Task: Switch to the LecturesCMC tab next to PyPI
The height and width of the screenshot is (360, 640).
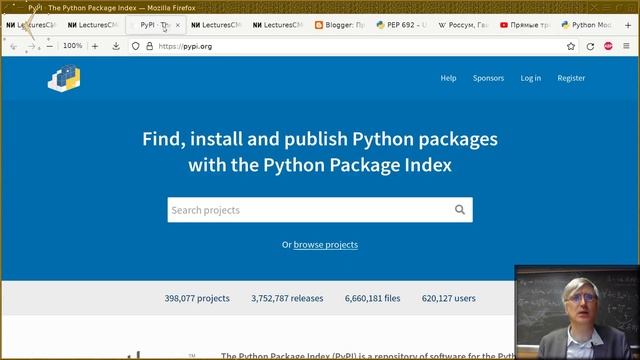Action: [x=216, y=25]
